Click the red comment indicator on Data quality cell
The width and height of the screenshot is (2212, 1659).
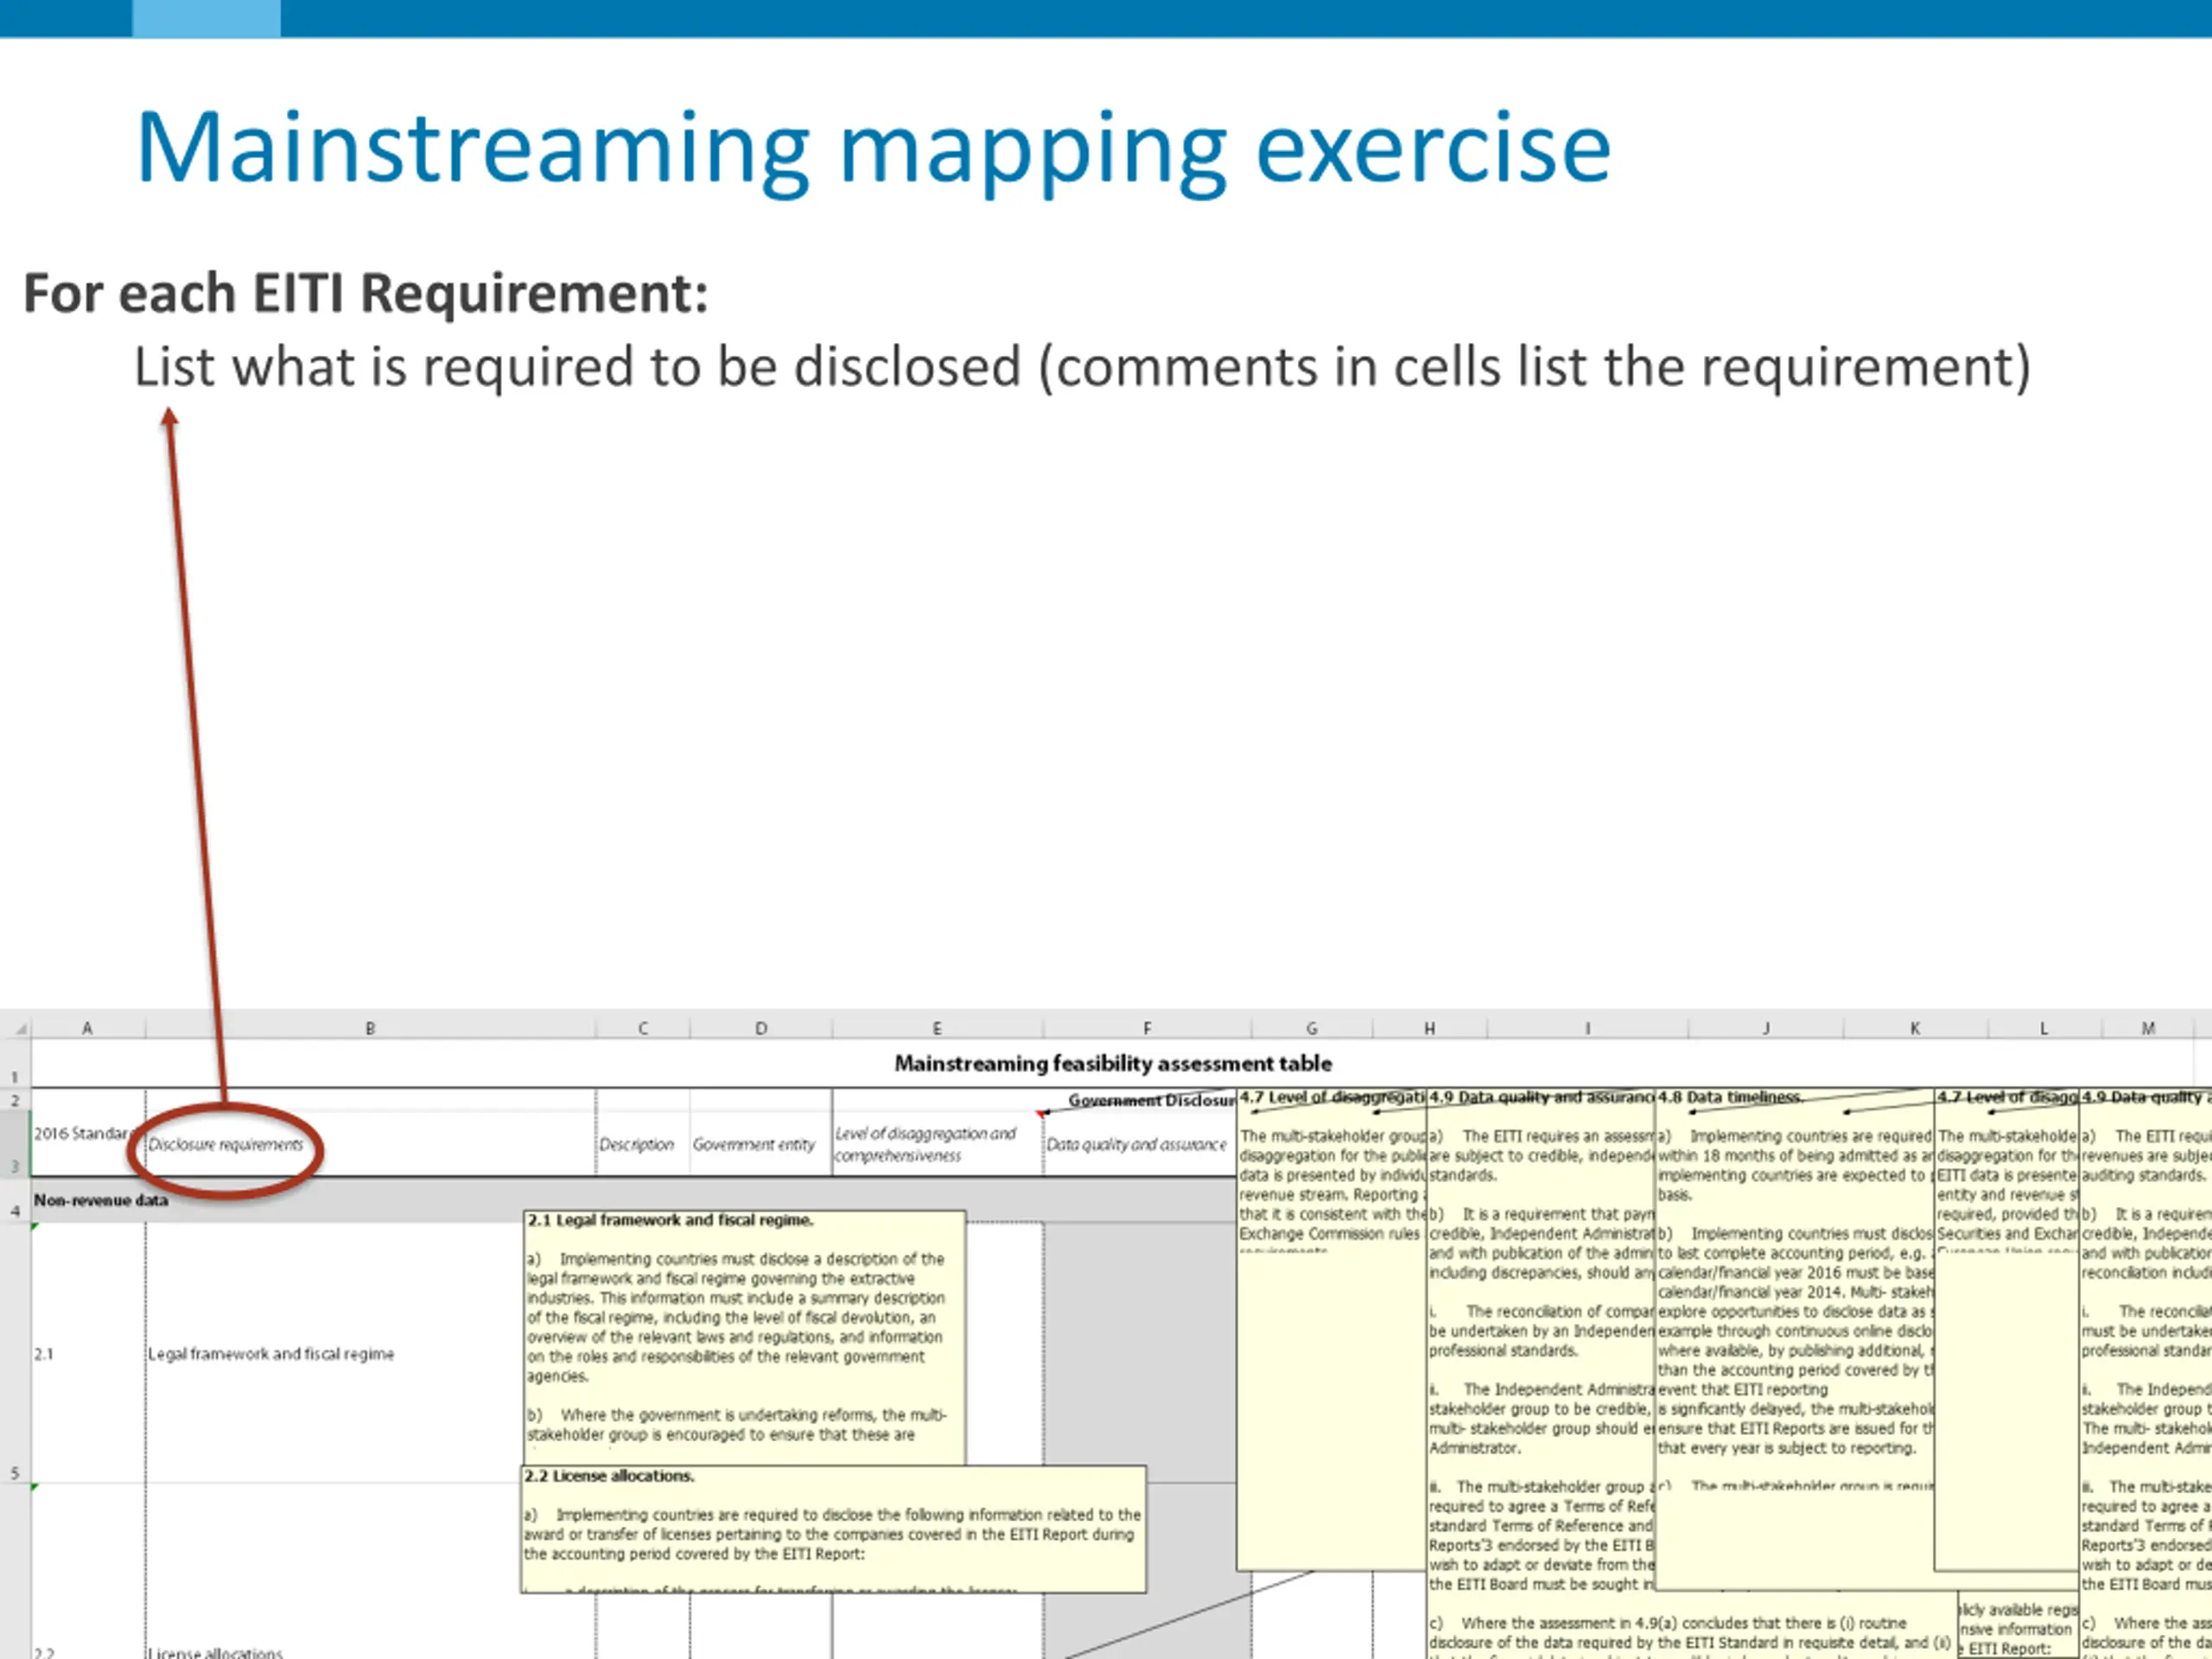(1040, 1114)
